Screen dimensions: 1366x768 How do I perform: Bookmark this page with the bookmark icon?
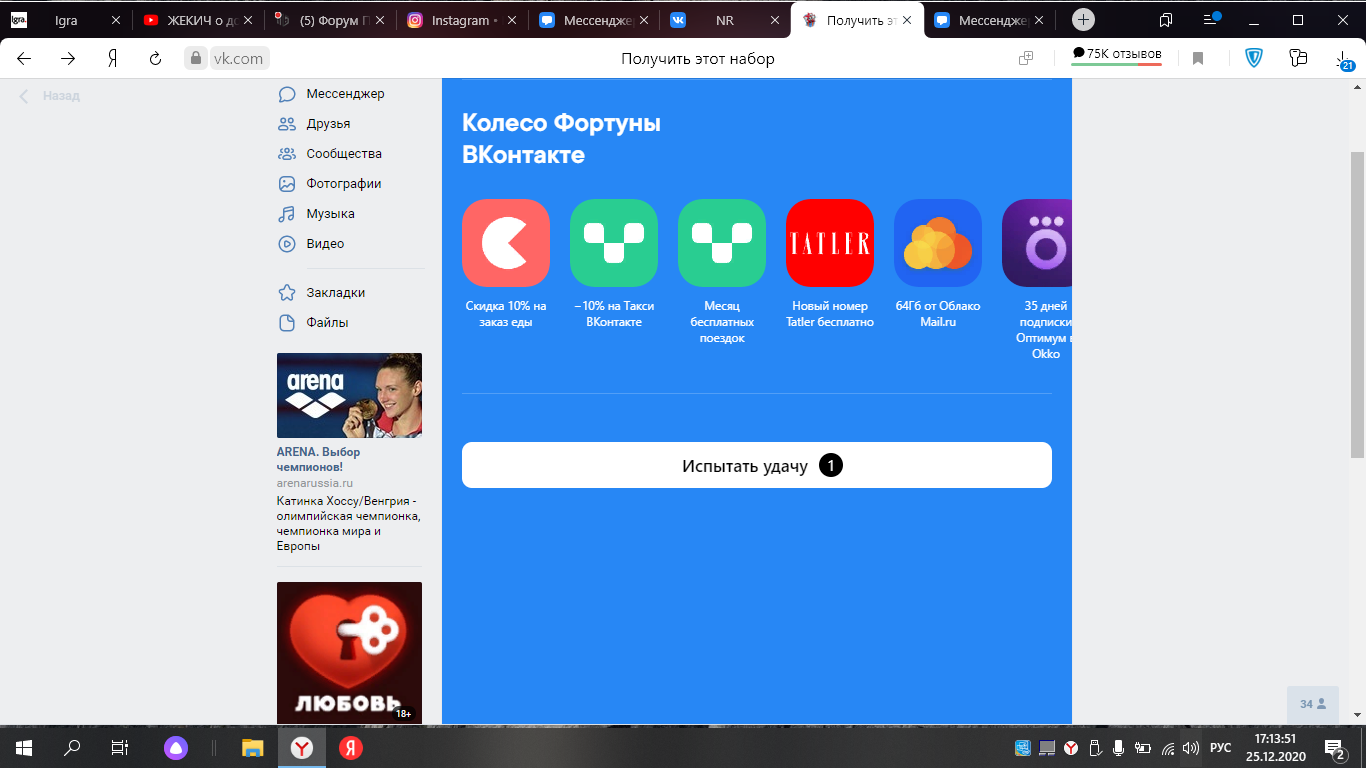coord(1198,58)
